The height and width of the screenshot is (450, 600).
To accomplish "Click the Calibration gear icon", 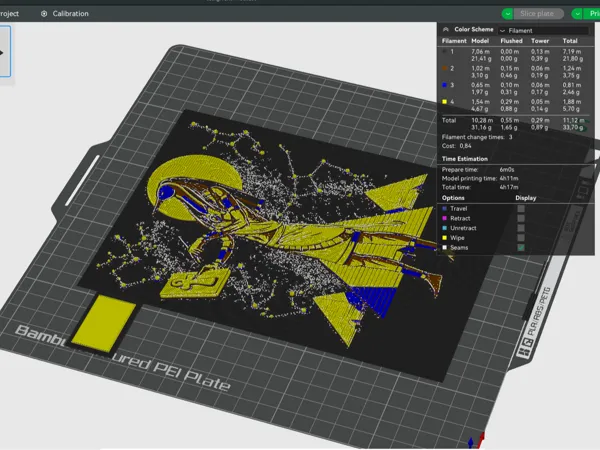I will (44, 14).
